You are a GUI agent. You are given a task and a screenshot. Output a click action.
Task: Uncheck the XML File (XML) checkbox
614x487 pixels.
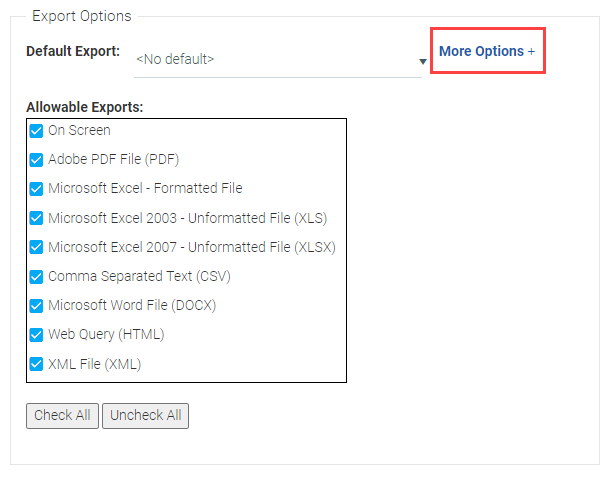point(37,364)
